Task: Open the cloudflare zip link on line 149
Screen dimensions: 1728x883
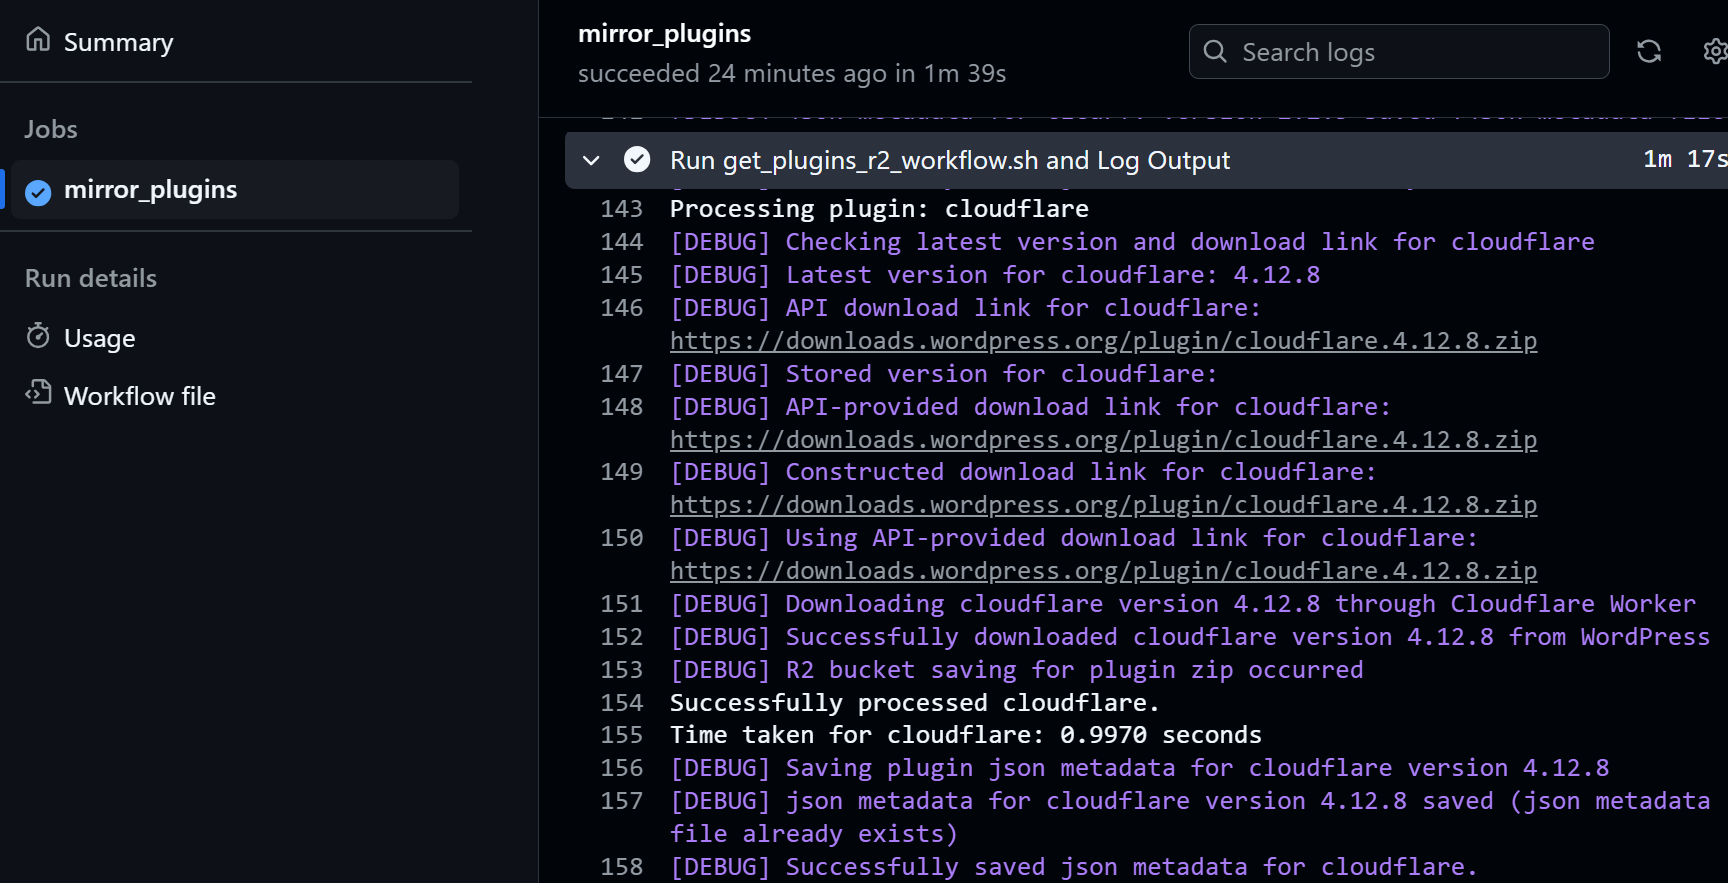Action: point(1103,505)
